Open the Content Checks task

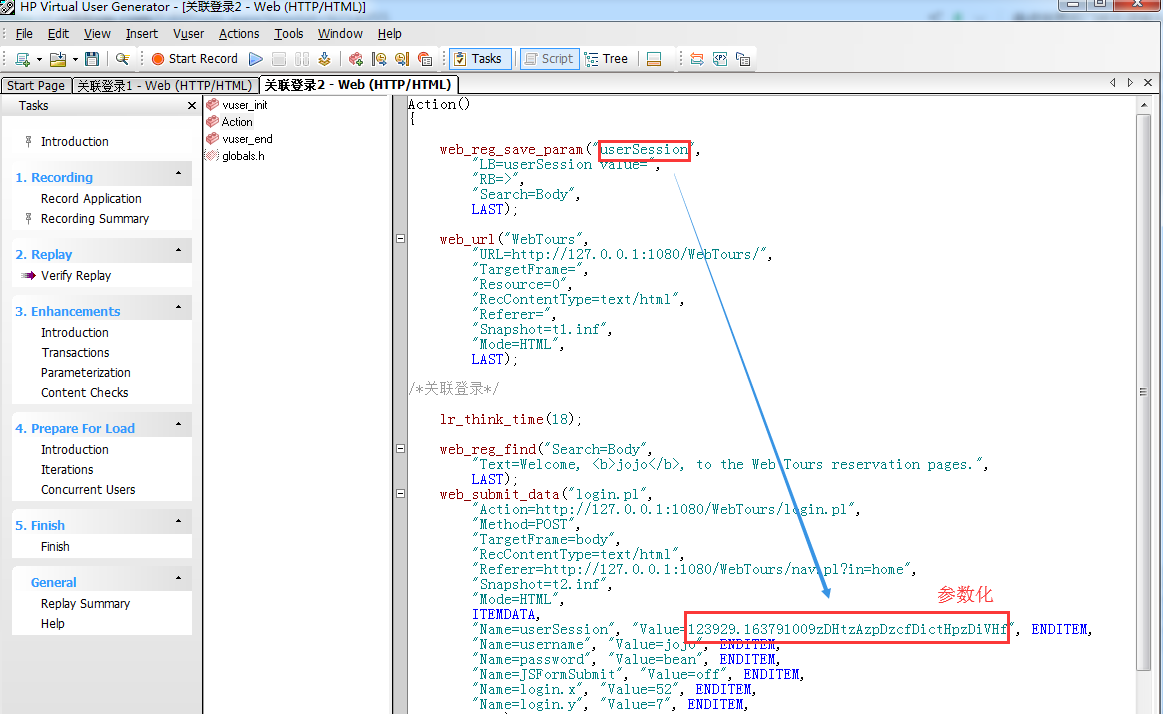point(85,393)
